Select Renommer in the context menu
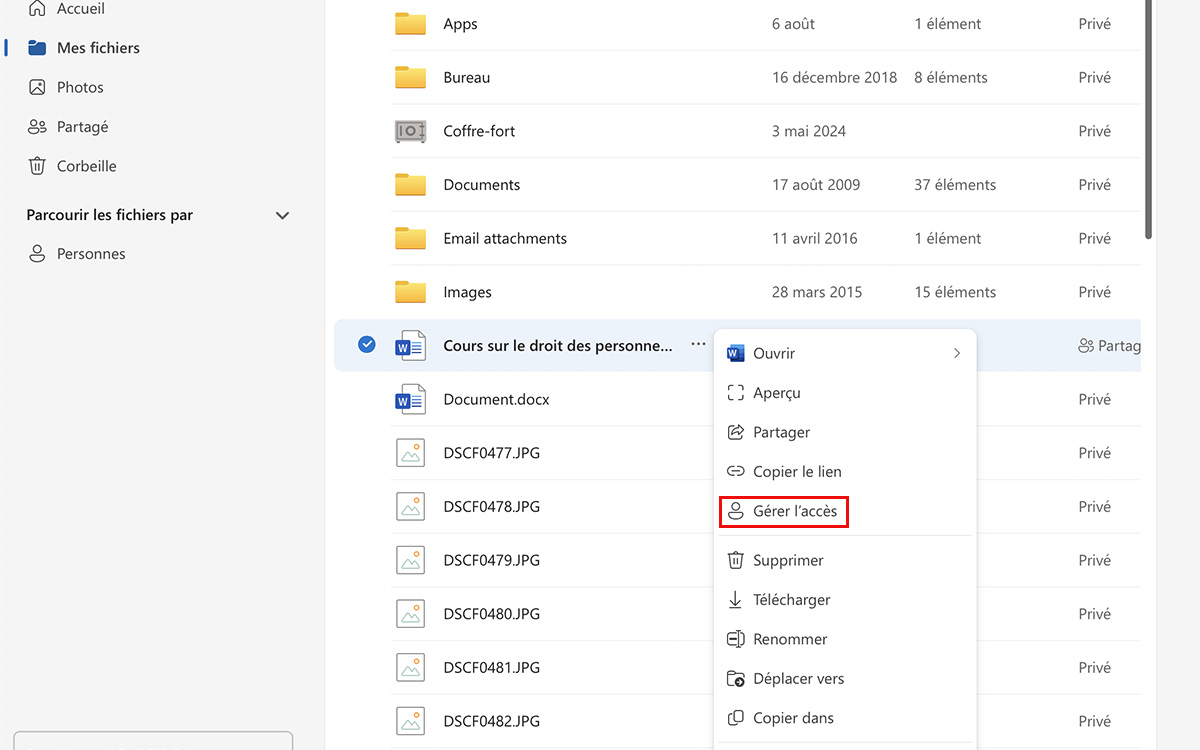 point(790,639)
